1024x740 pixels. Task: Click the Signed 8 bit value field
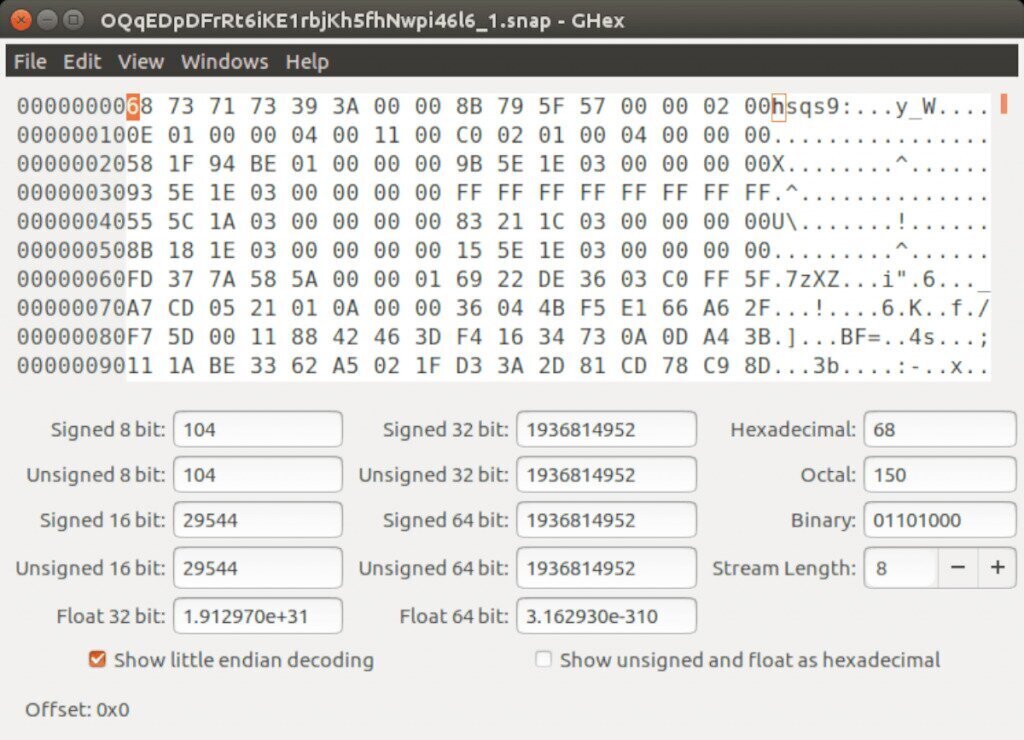(257, 429)
